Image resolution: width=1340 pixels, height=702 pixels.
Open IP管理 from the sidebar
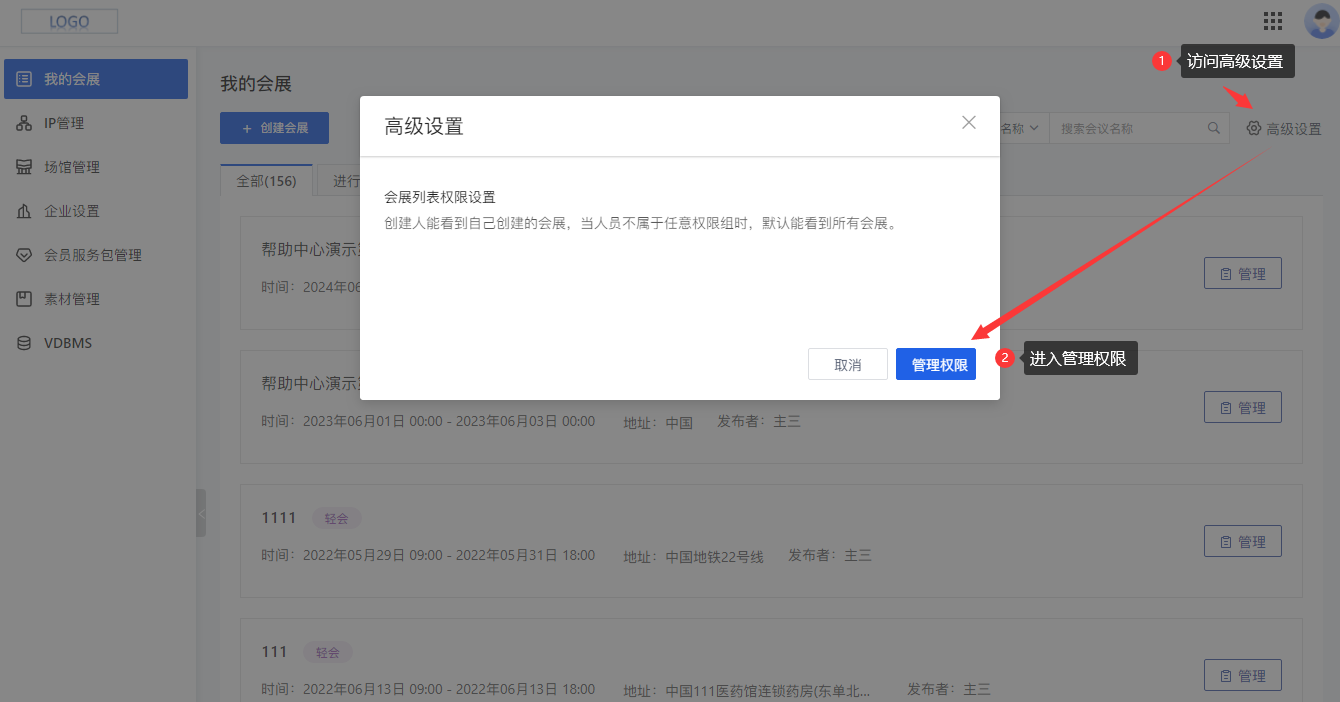[64, 122]
